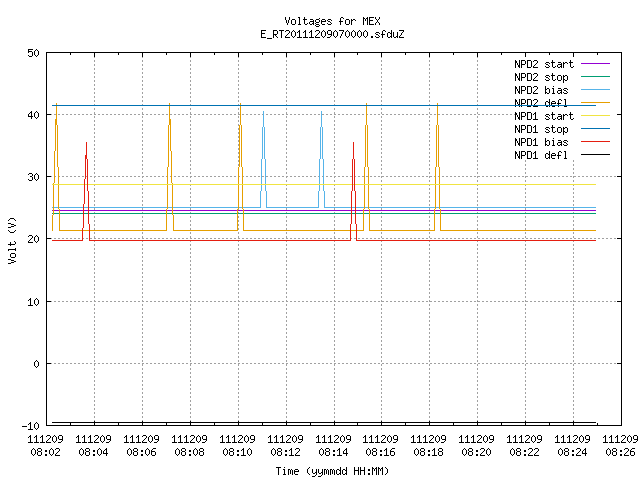The height and width of the screenshot is (480, 640).
Task: Click the "NPD2 start" legend label
Action: [544, 64]
